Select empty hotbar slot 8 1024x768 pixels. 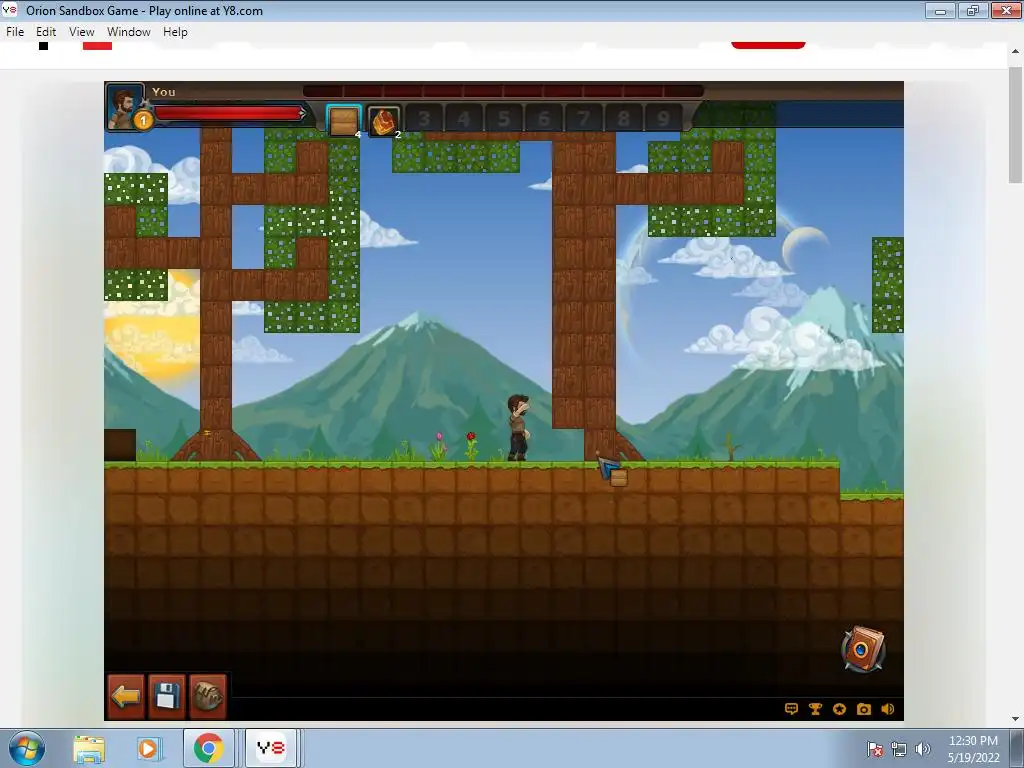pyautogui.click(x=623, y=119)
